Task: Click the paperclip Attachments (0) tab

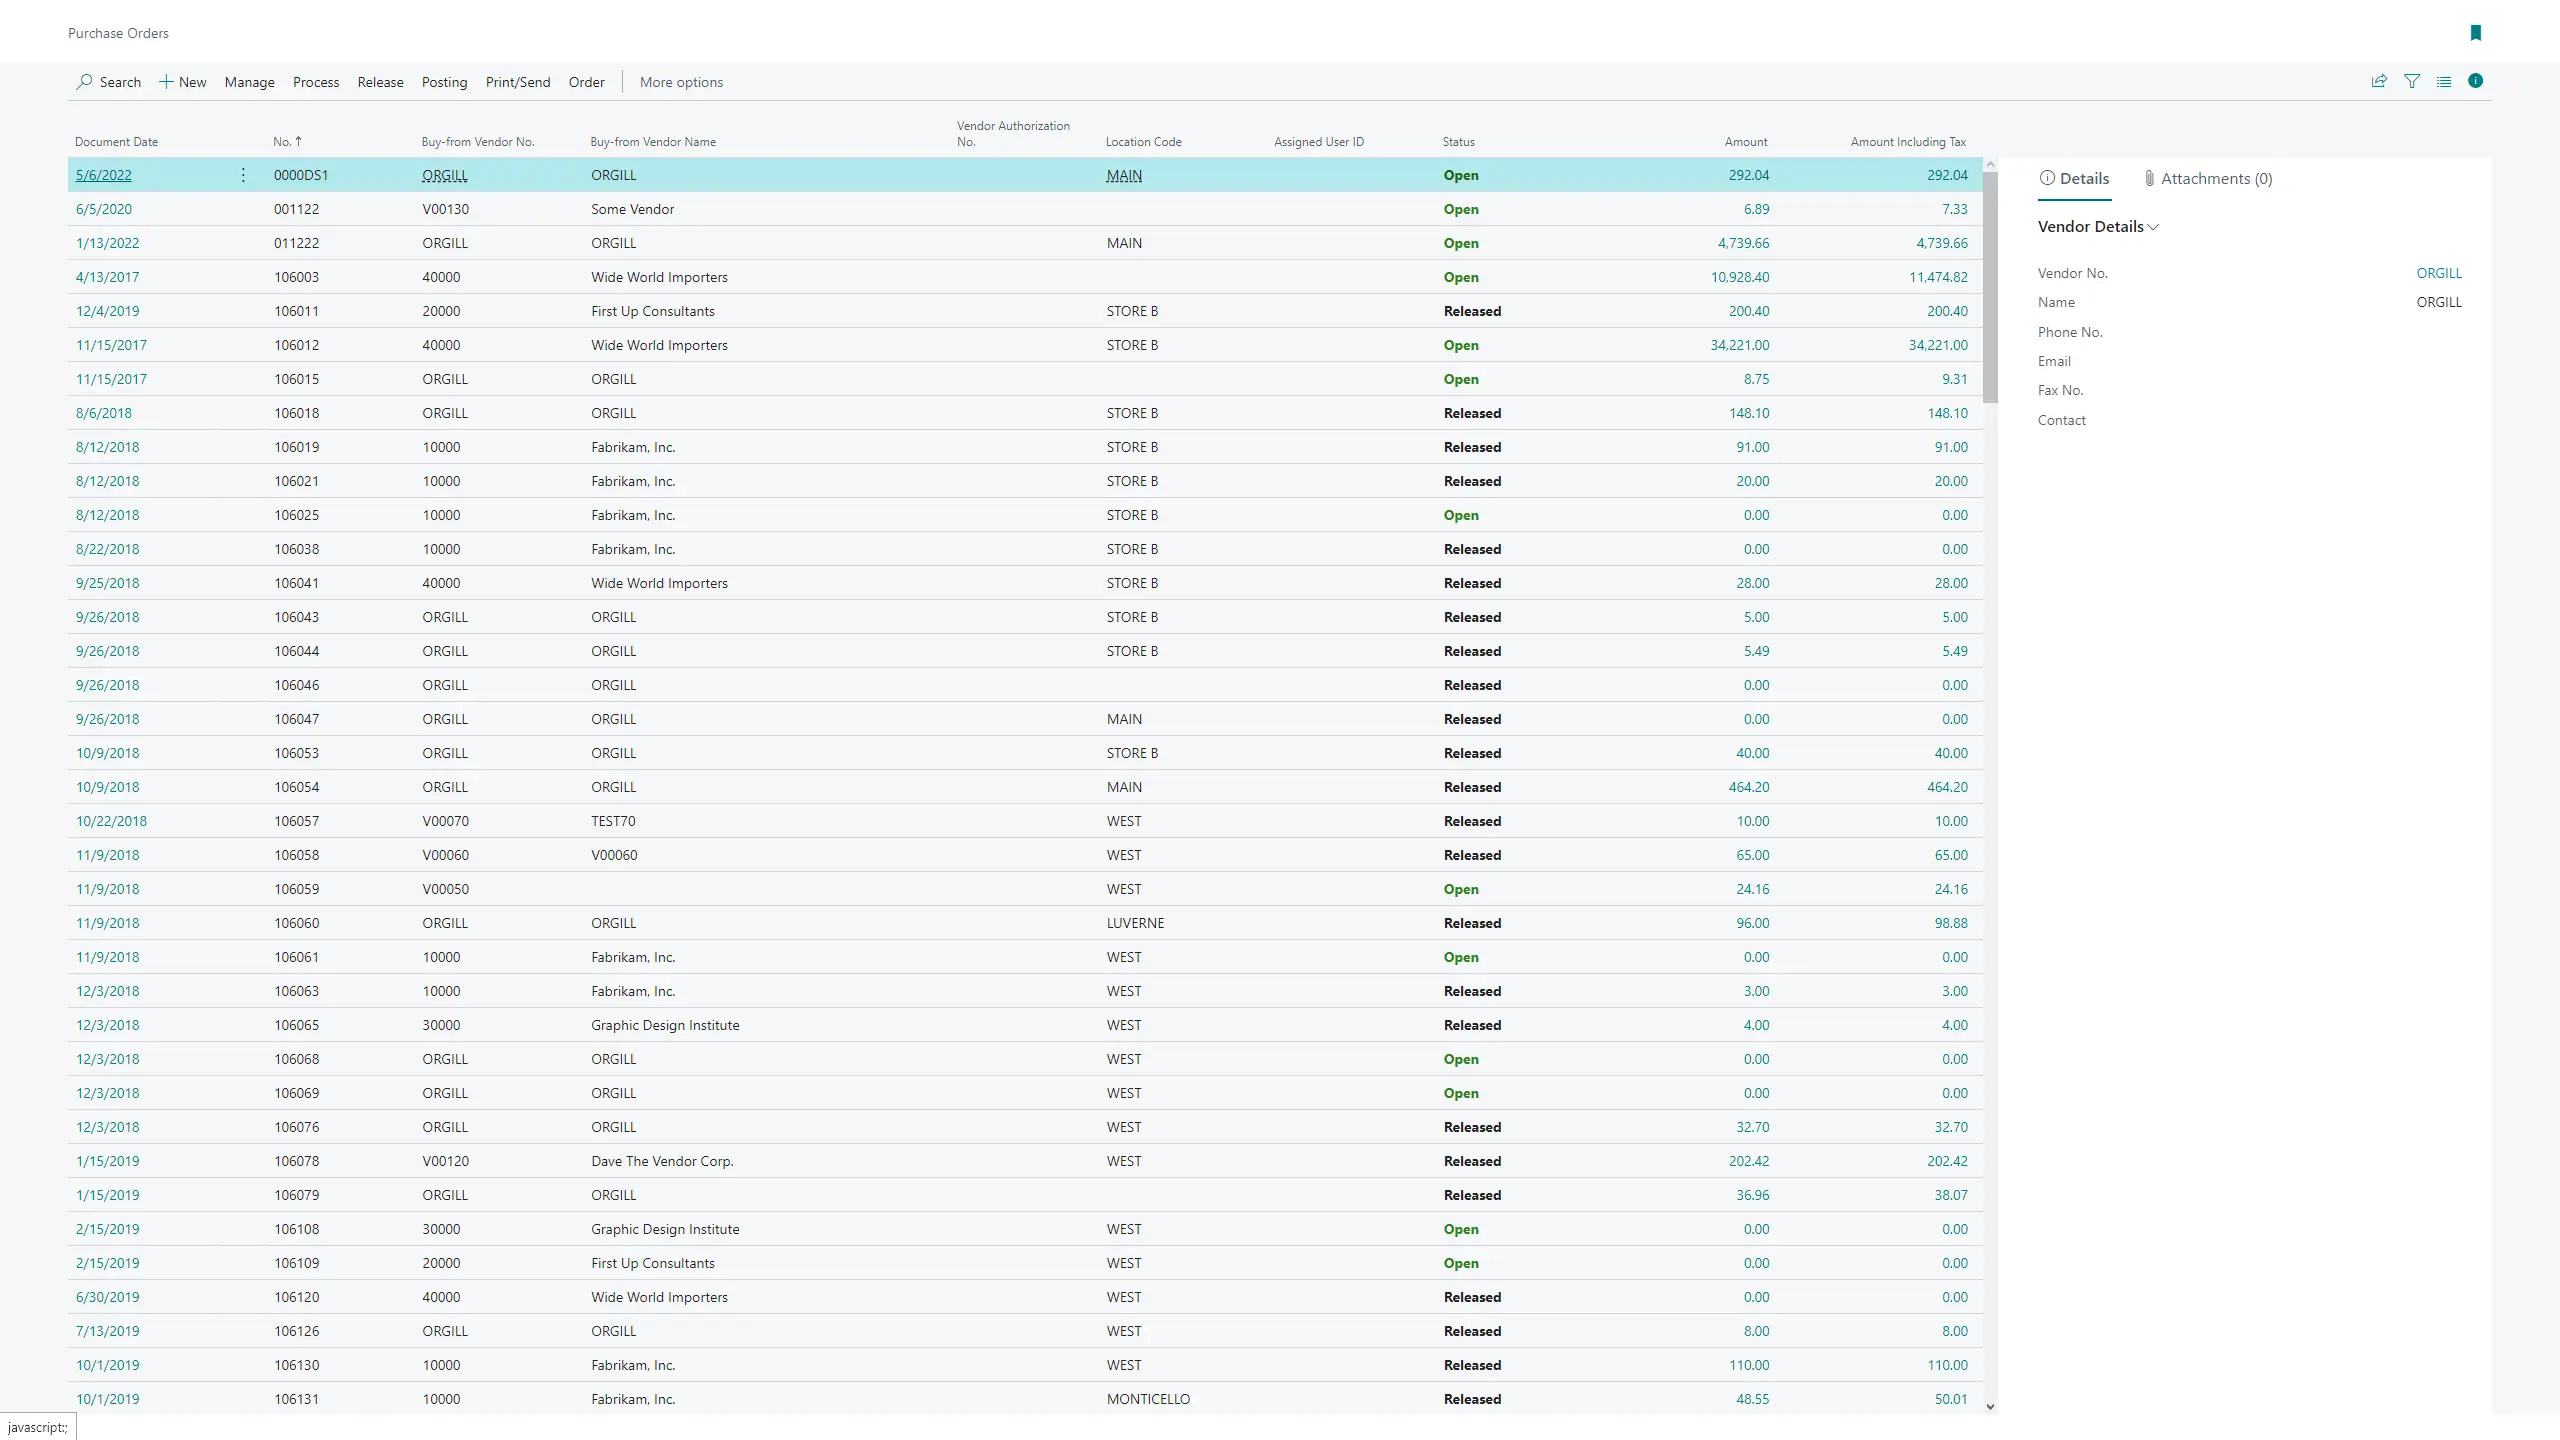Action: (2207, 178)
